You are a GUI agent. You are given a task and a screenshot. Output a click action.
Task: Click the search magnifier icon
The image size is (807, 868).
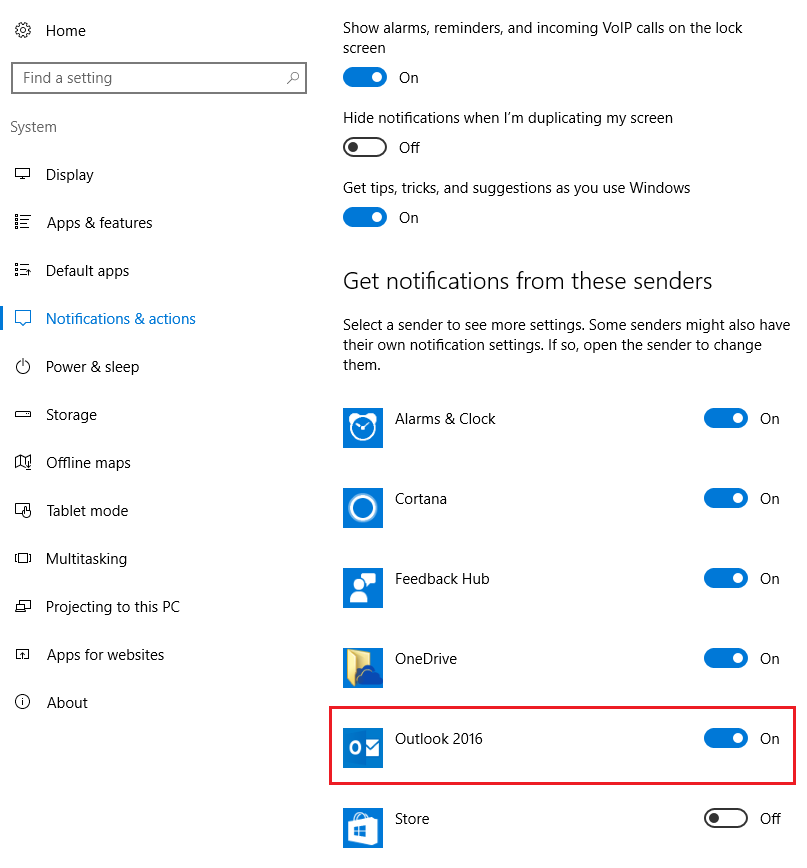pos(293,78)
